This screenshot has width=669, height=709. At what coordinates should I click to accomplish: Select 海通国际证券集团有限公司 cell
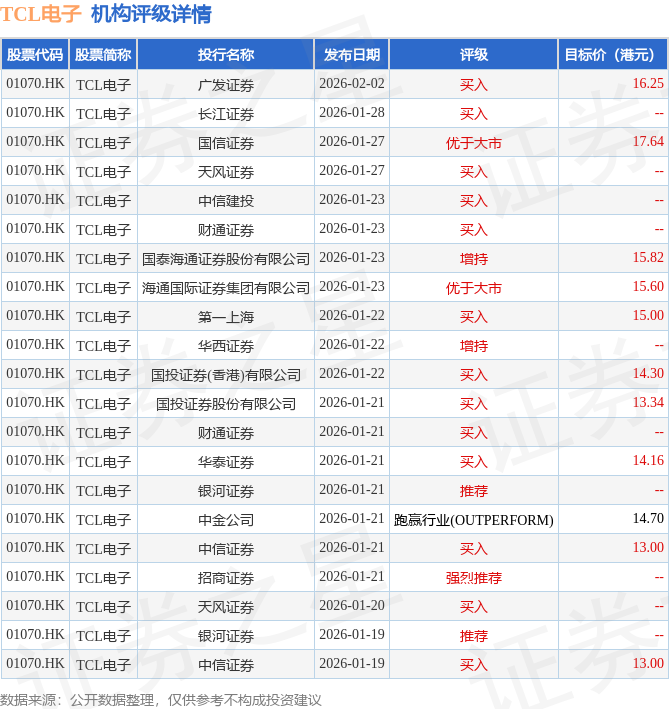(x=226, y=288)
